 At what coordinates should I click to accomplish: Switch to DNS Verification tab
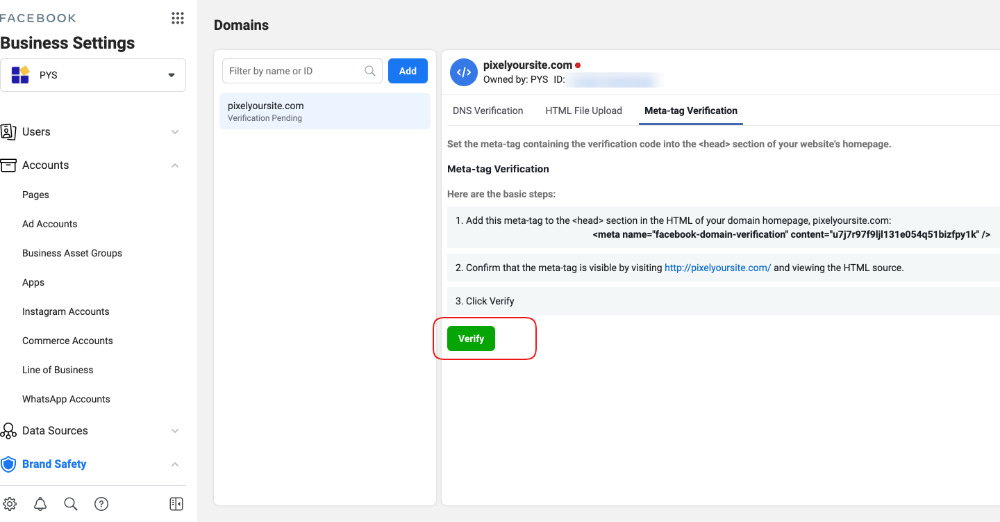click(488, 110)
